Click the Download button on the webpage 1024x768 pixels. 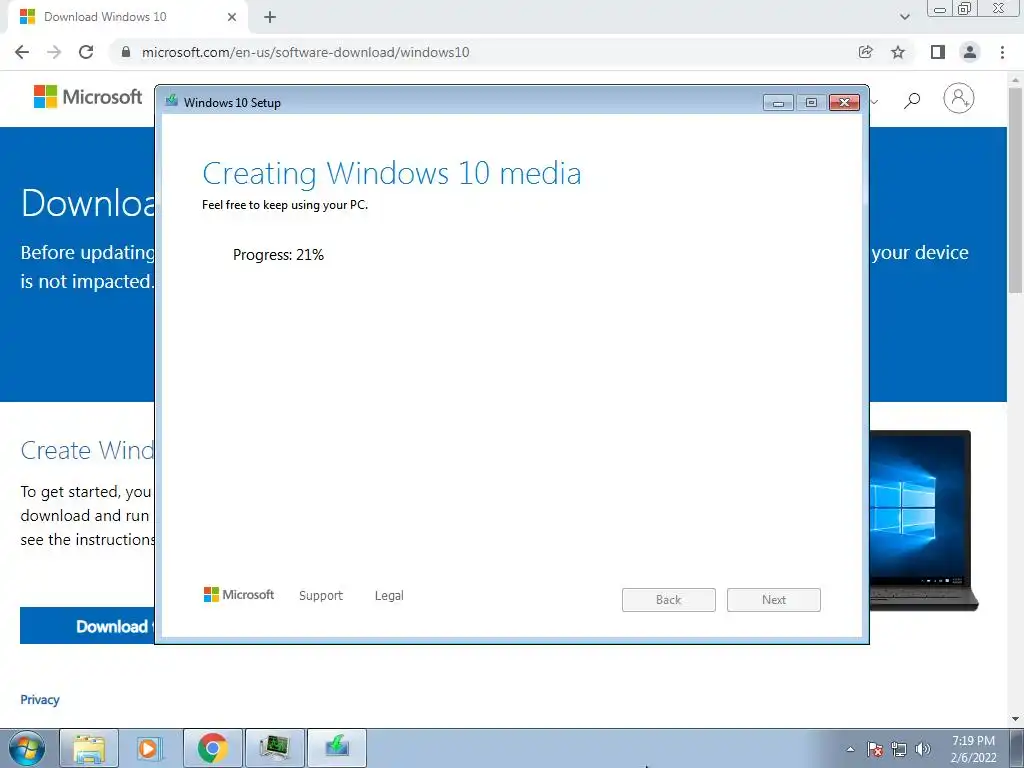click(x=88, y=626)
